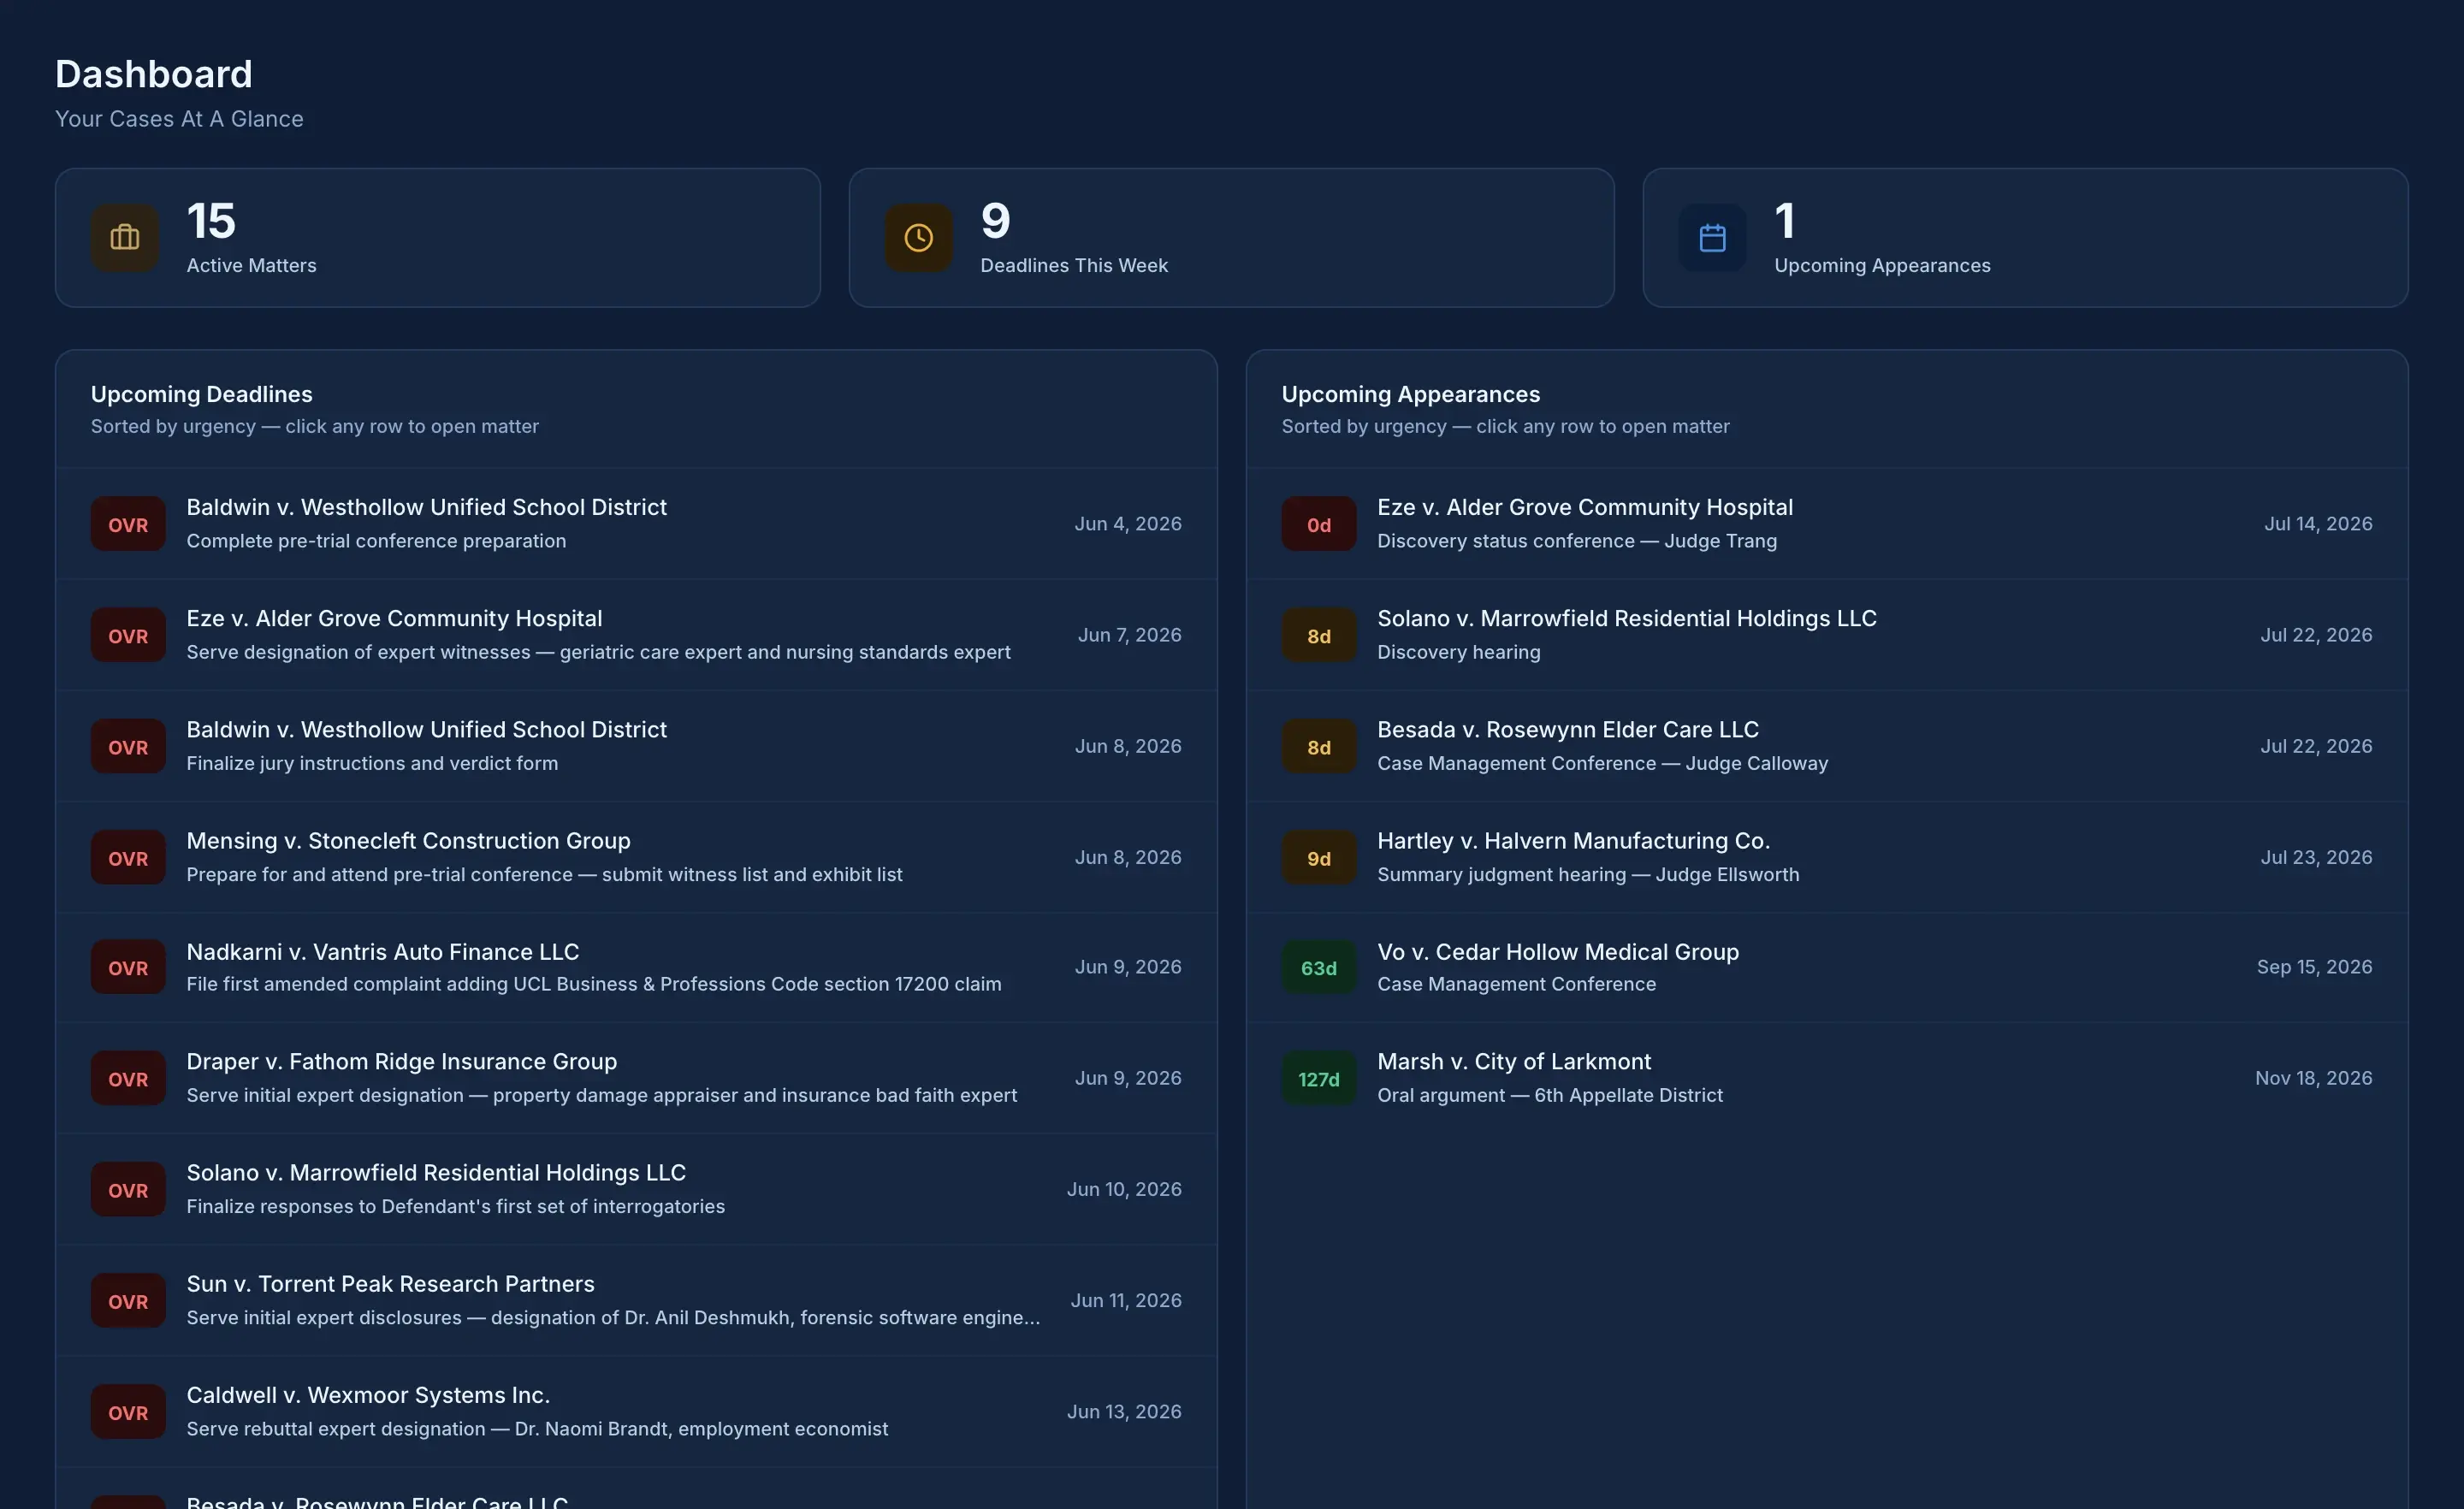
Task: Click the 0d badge for Eze appearance
Action: (x=1319, y=524)
